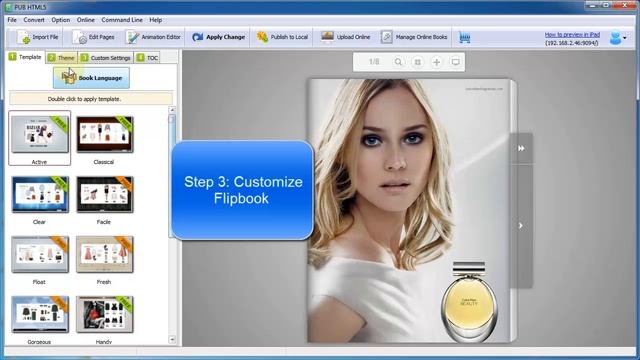Open the Edit Pages tool
The image size is (640, 360).
click(x=94, y=37)
